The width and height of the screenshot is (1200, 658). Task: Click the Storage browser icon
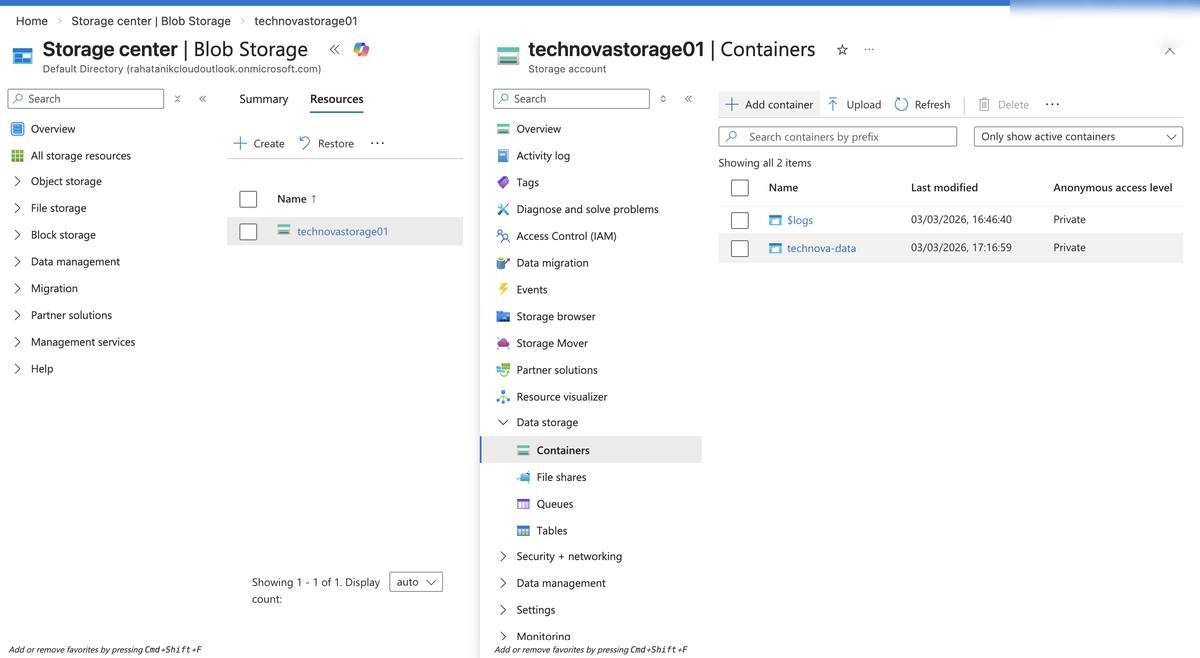point(503,316)
